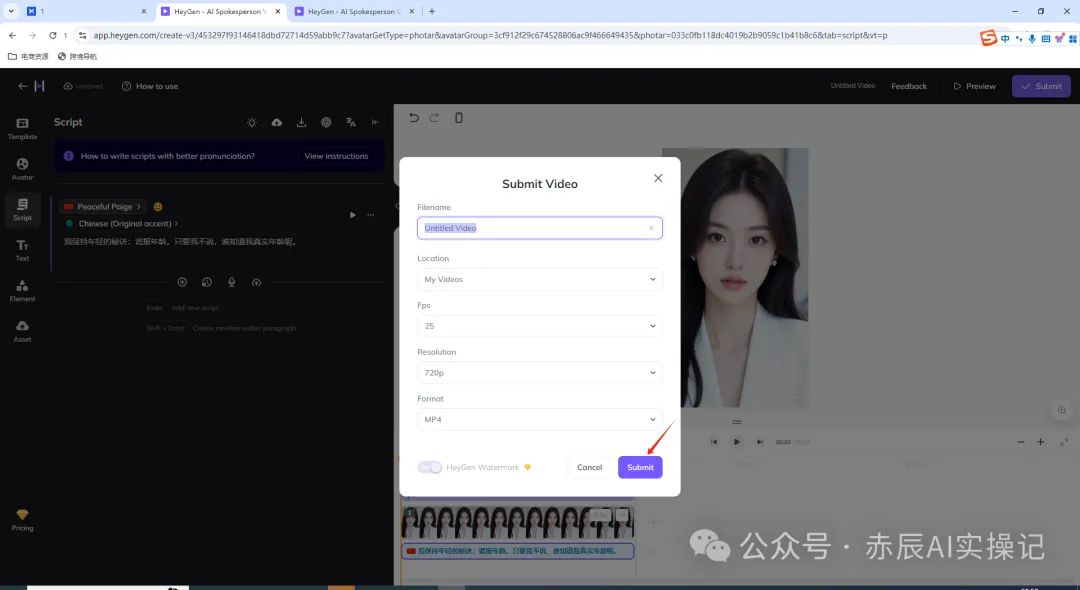Open the Format dropdown showing MP4
Screen dimensions: 1080x590
[539, 419]
